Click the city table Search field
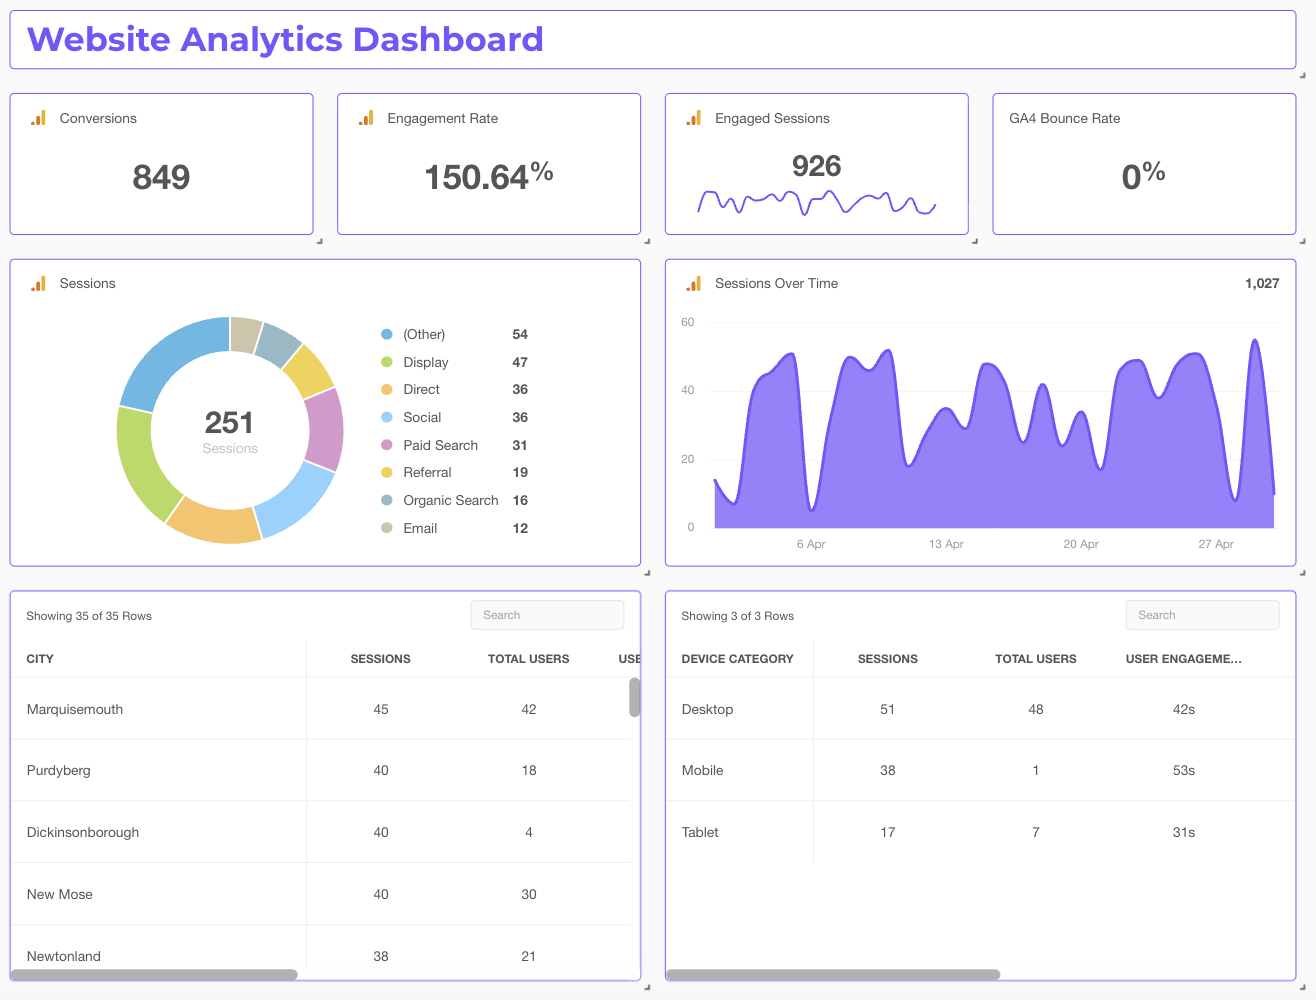The height and width of the screenshot is (1000, 1316). point(547,615)
